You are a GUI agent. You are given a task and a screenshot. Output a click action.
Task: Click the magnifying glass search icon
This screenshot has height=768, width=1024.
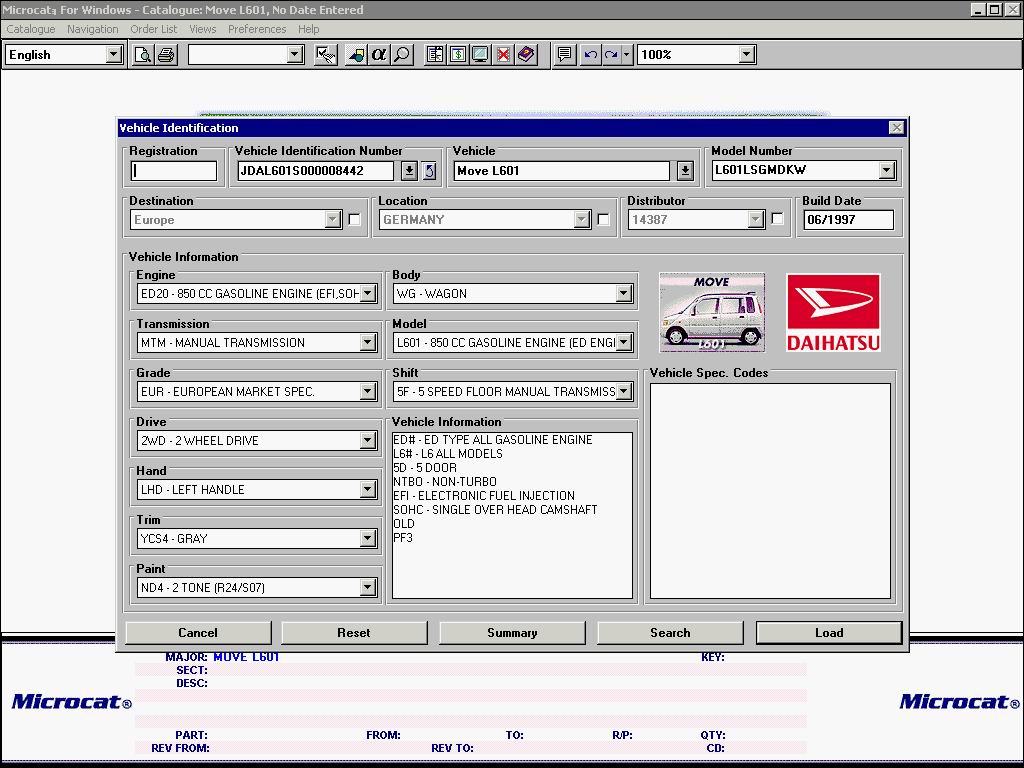click(402, 55)
